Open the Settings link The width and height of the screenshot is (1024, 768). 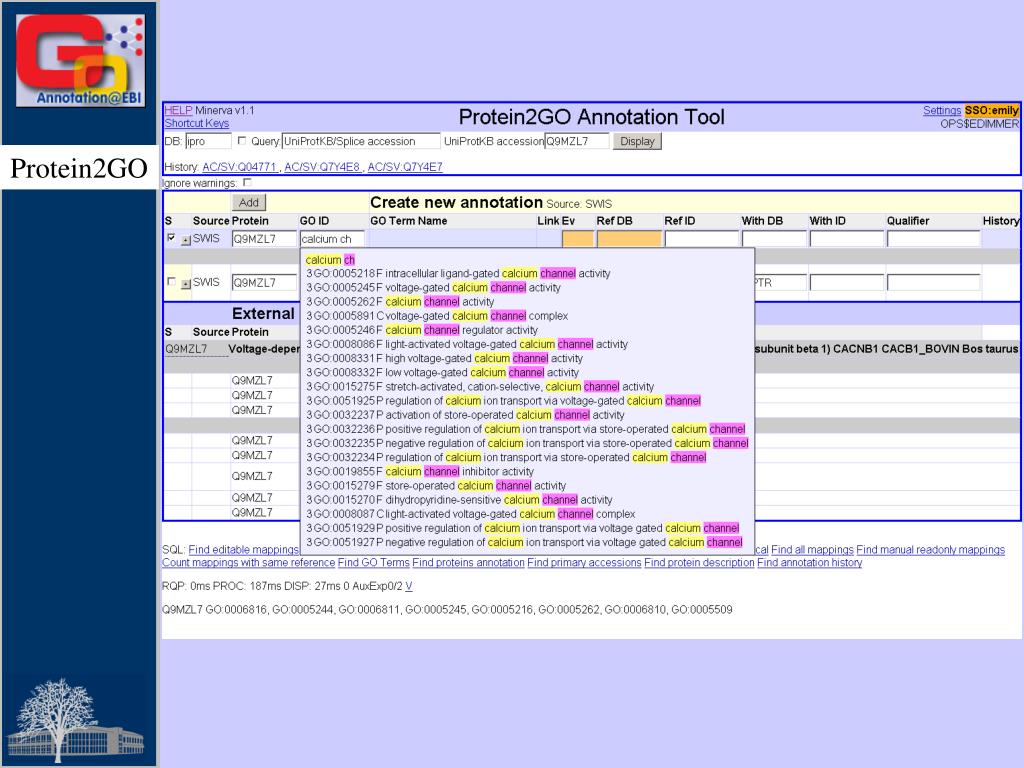942,110
